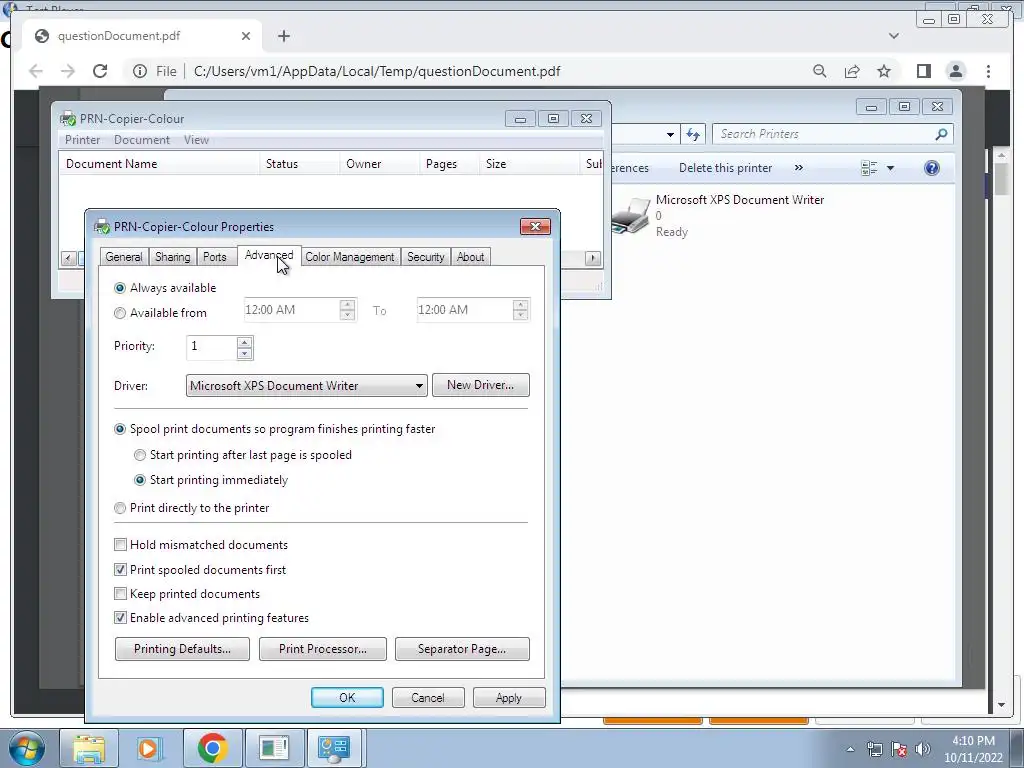The height and width of the screenshot is (768, 1024).
Task: Expand the Chrome tab search chevron
Action: tap(893, 36)
